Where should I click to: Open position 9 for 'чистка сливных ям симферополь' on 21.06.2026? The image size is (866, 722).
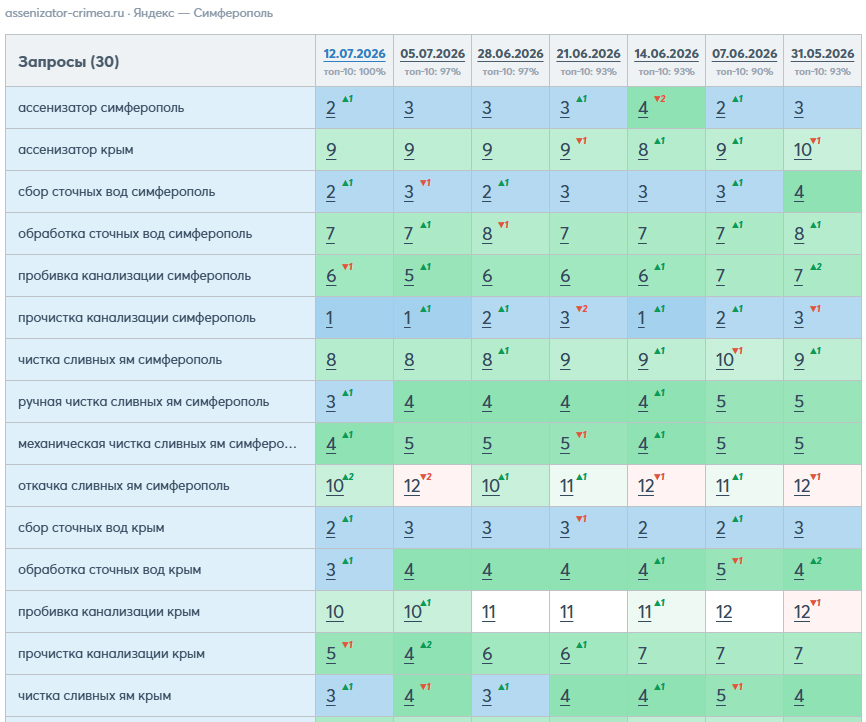[x=565, y=360]
